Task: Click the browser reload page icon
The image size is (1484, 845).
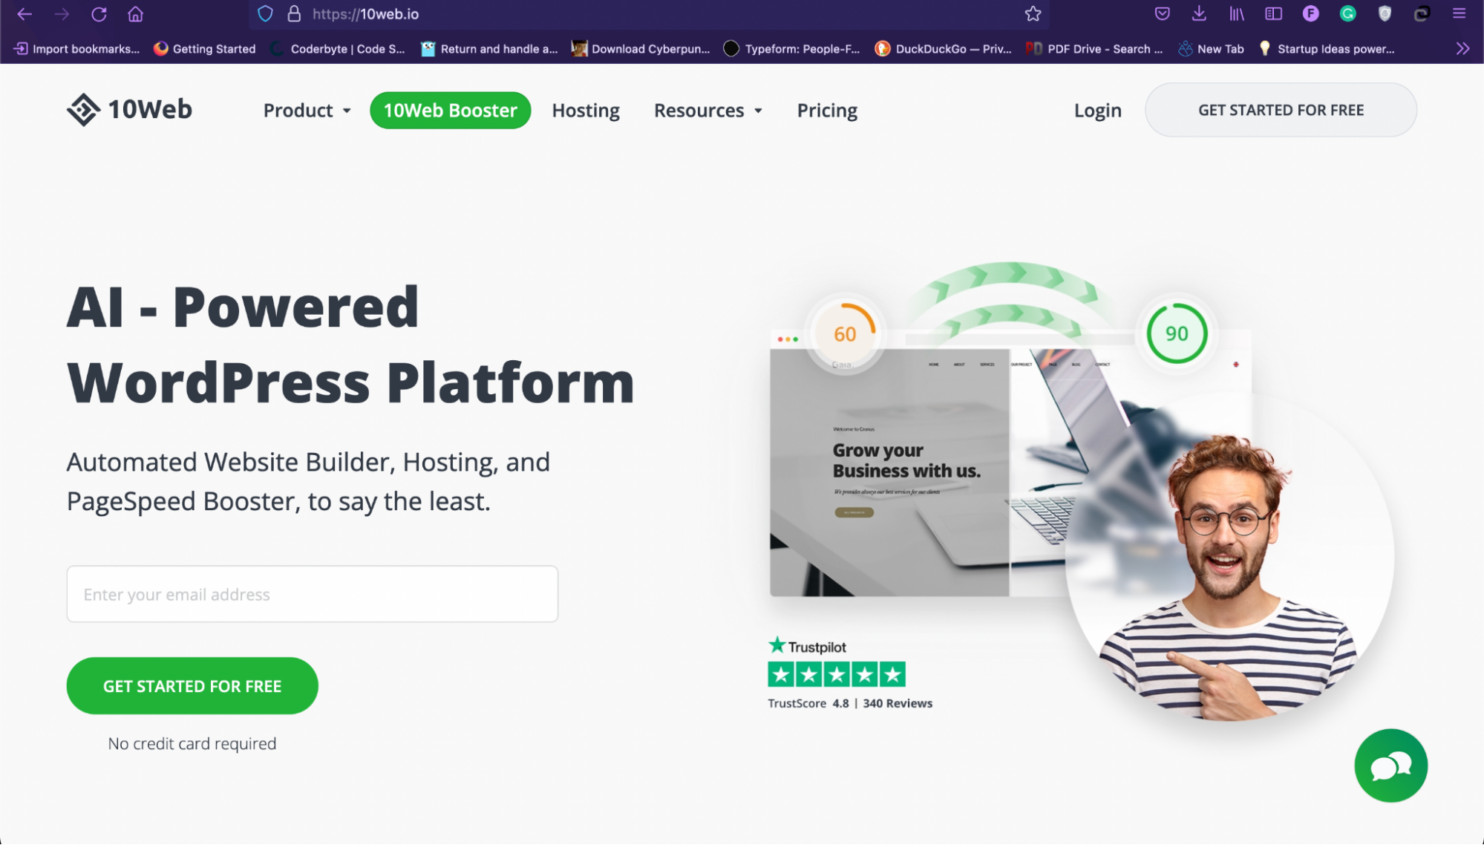Action: coord(98,14)
